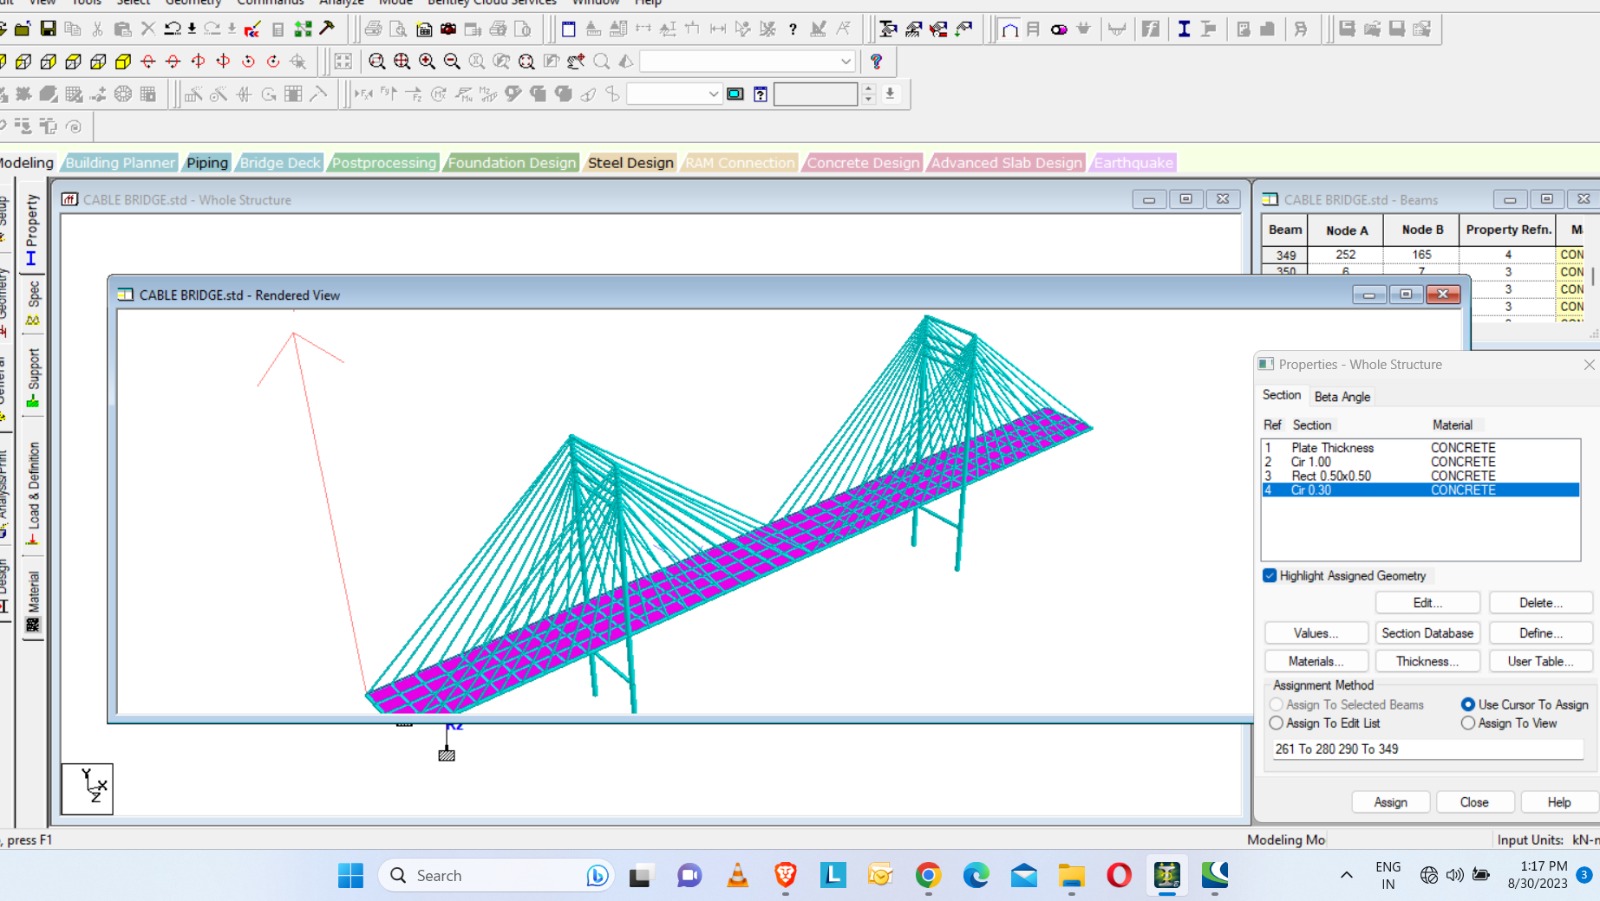The height and width of the screenshot is (901, 1600).
Task: Click the Zoom In magnifier icon
Action: (x=427, y=61)
